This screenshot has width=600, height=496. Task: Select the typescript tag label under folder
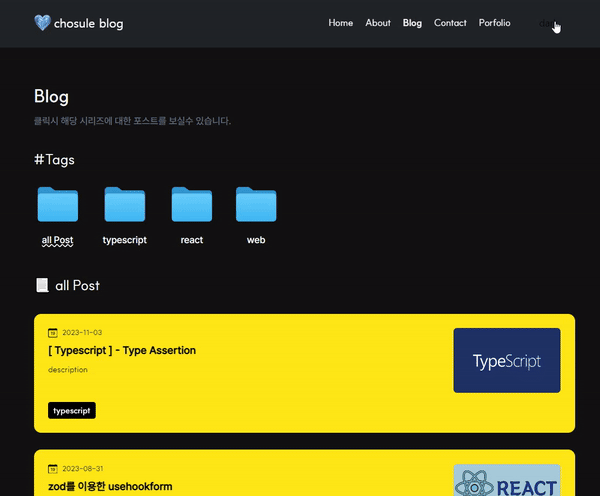pyautogui.click(x=125, y=240)
